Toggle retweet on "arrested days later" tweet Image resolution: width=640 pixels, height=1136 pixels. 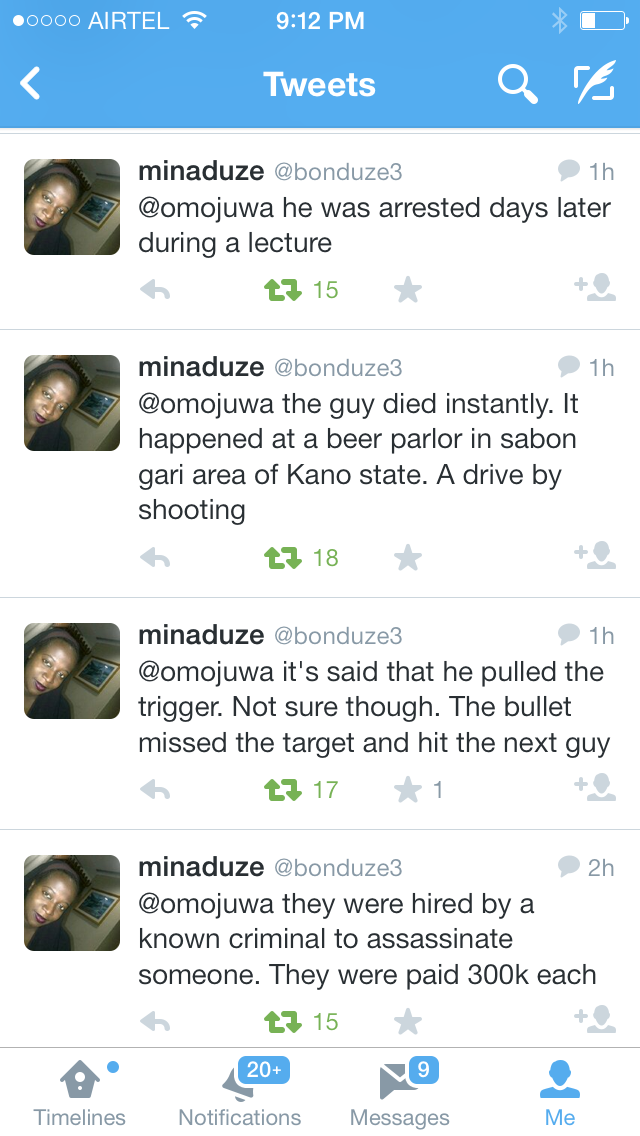tap(283, 290)
